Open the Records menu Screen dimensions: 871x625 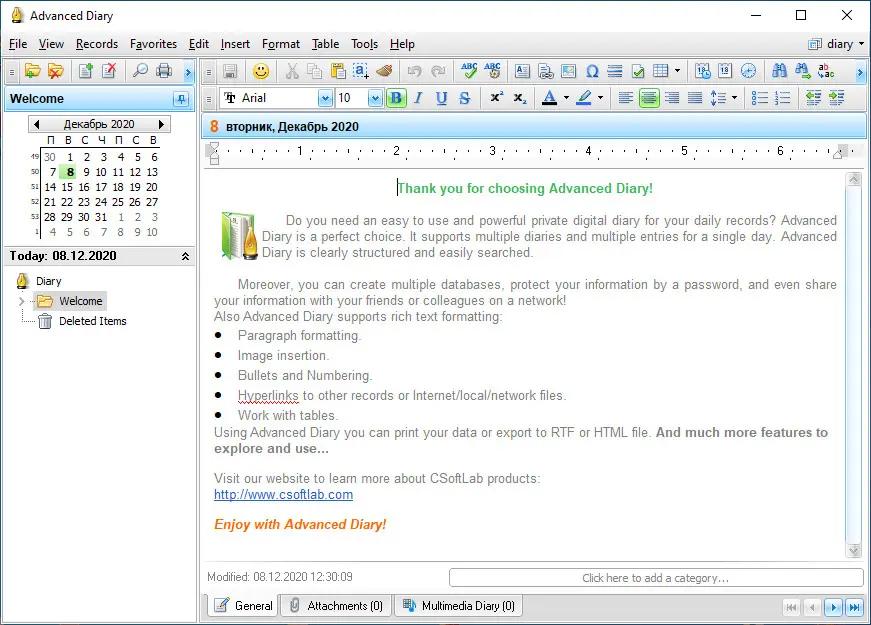pyautogui.click(x=96, y=44)
